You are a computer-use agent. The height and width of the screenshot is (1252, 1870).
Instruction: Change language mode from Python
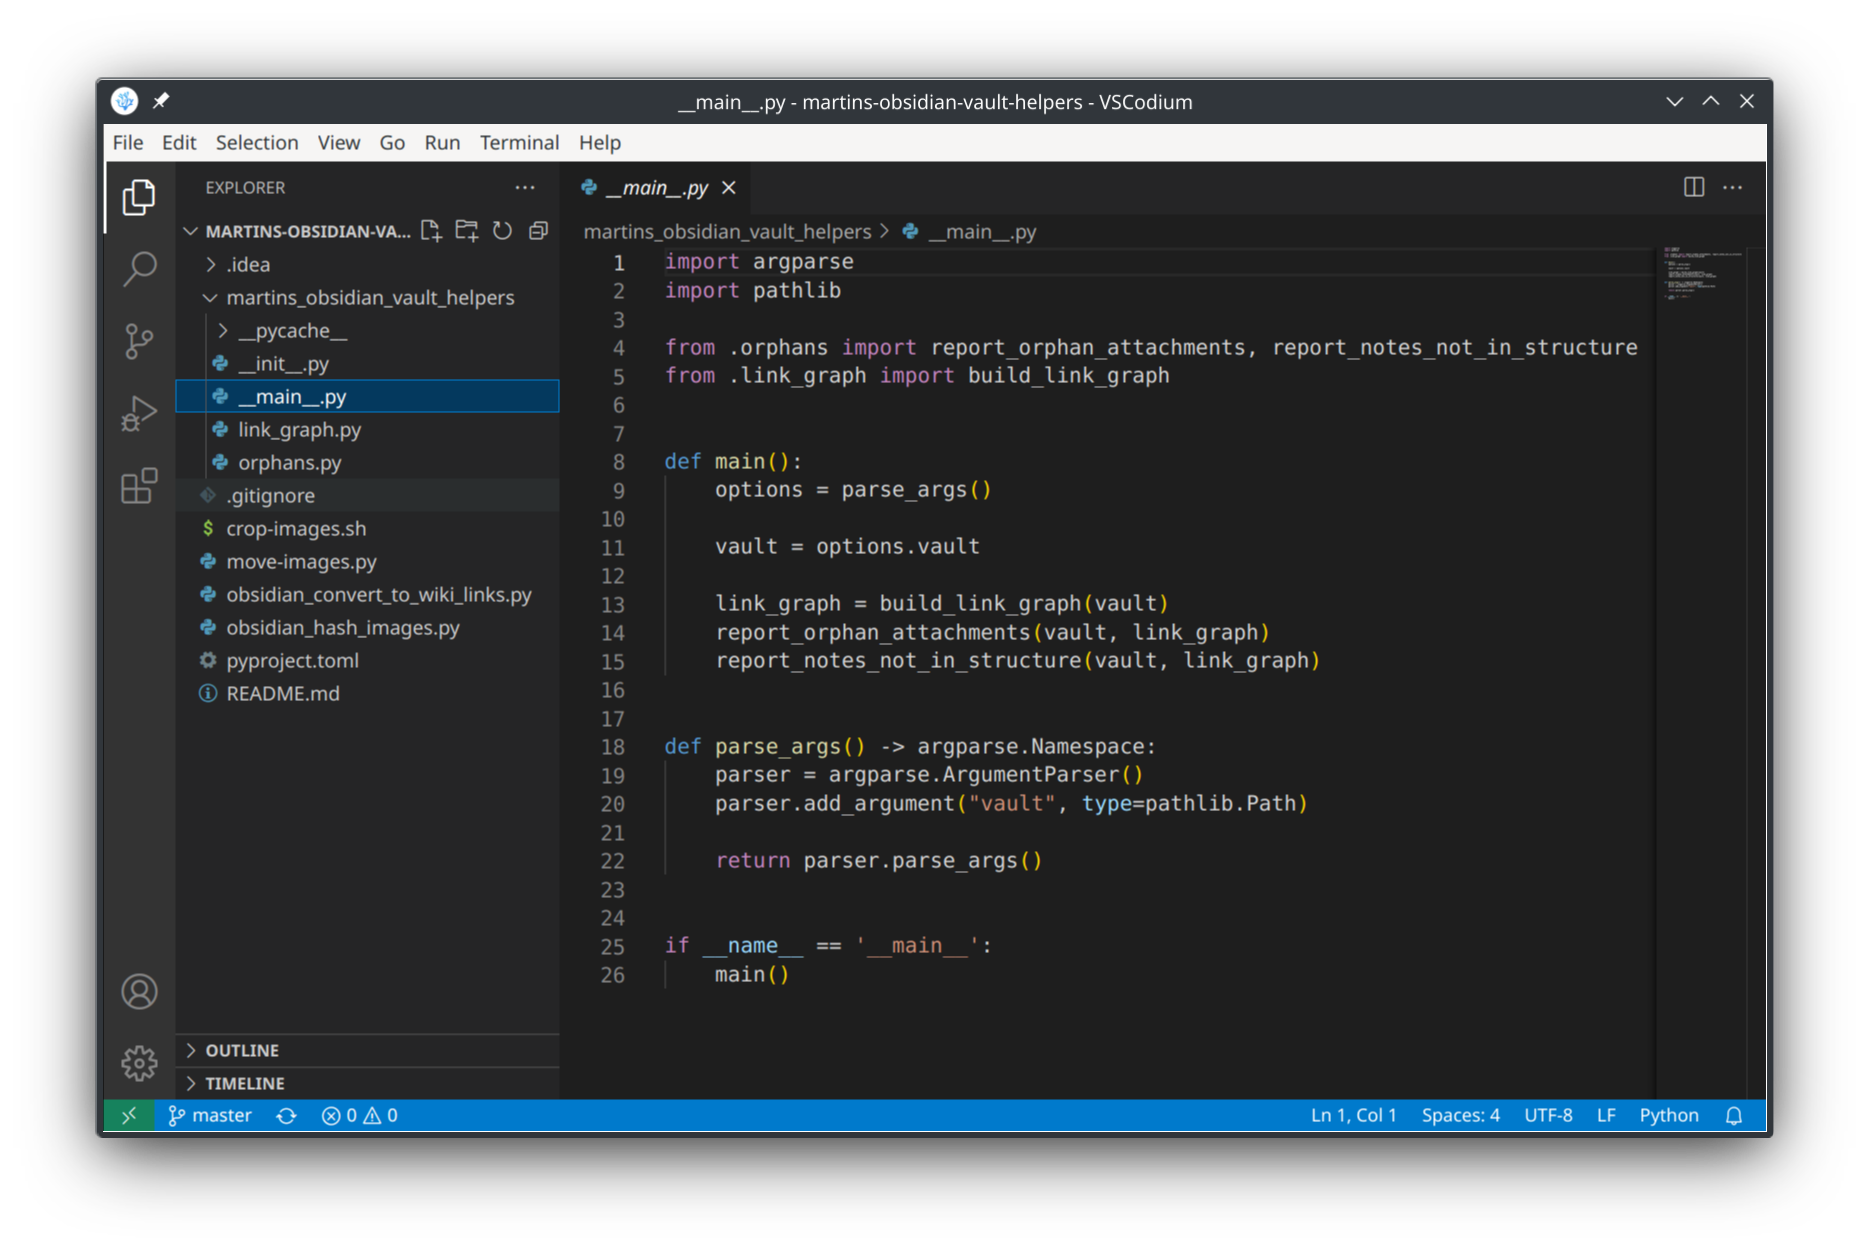1668,1115
